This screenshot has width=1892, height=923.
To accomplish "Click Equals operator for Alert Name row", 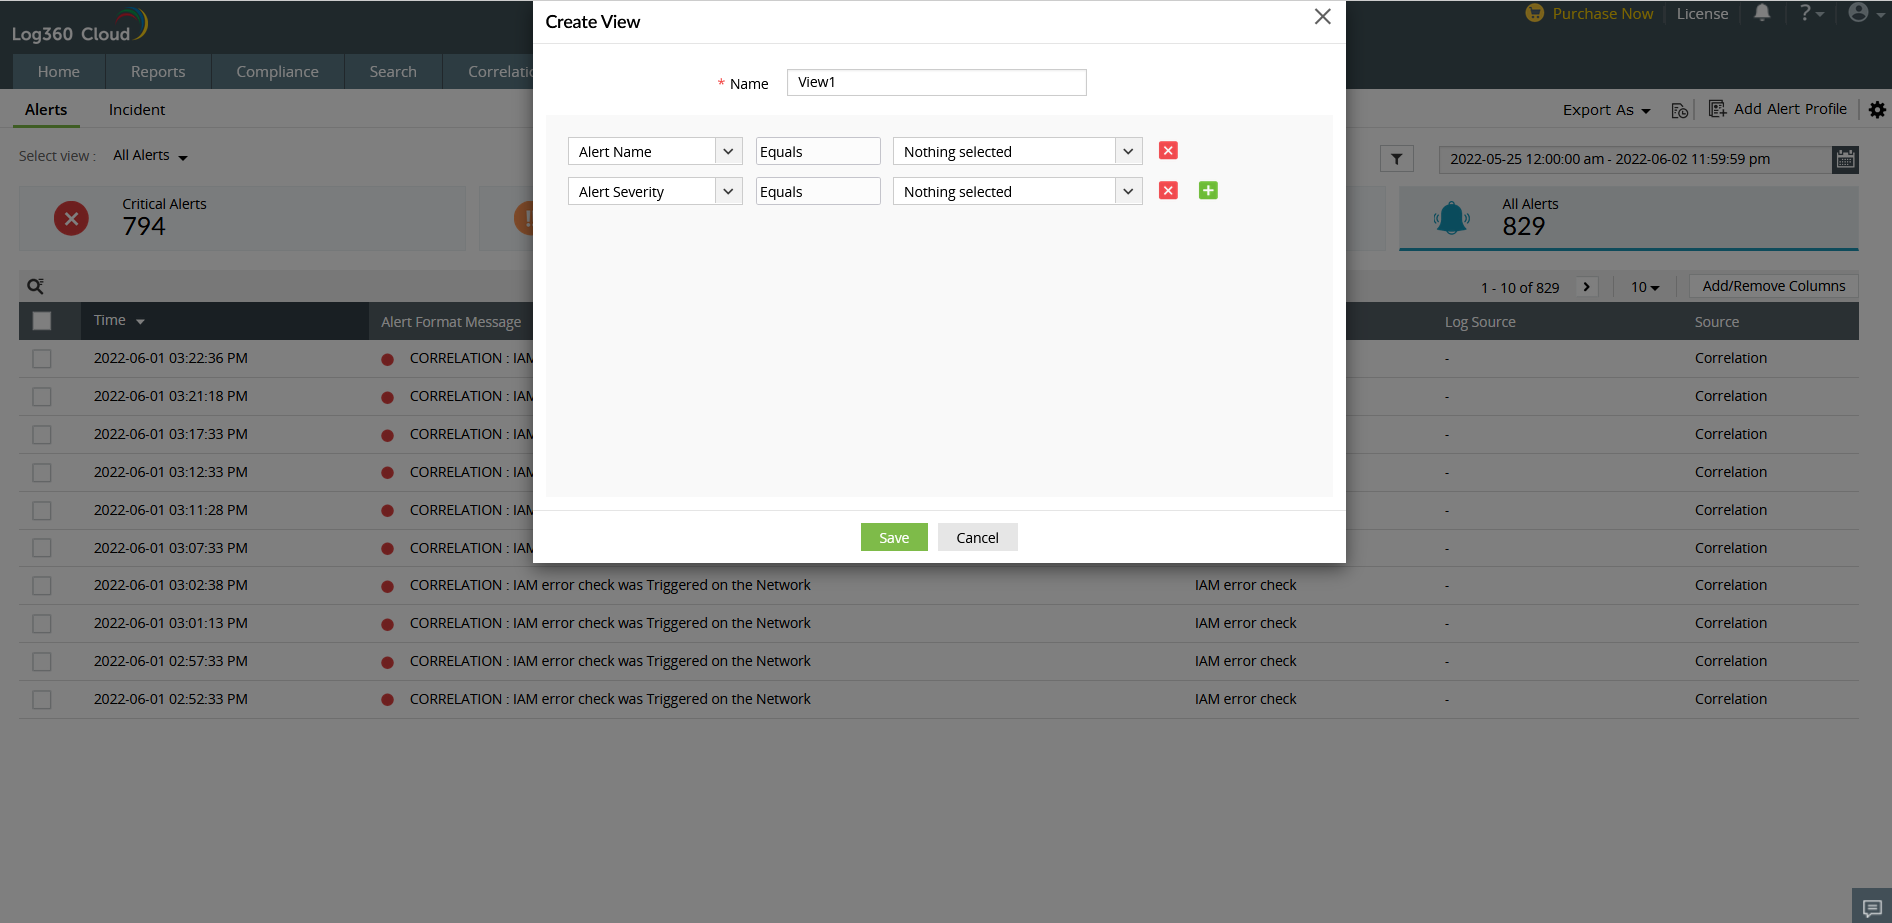I will [x=818, y=151].
